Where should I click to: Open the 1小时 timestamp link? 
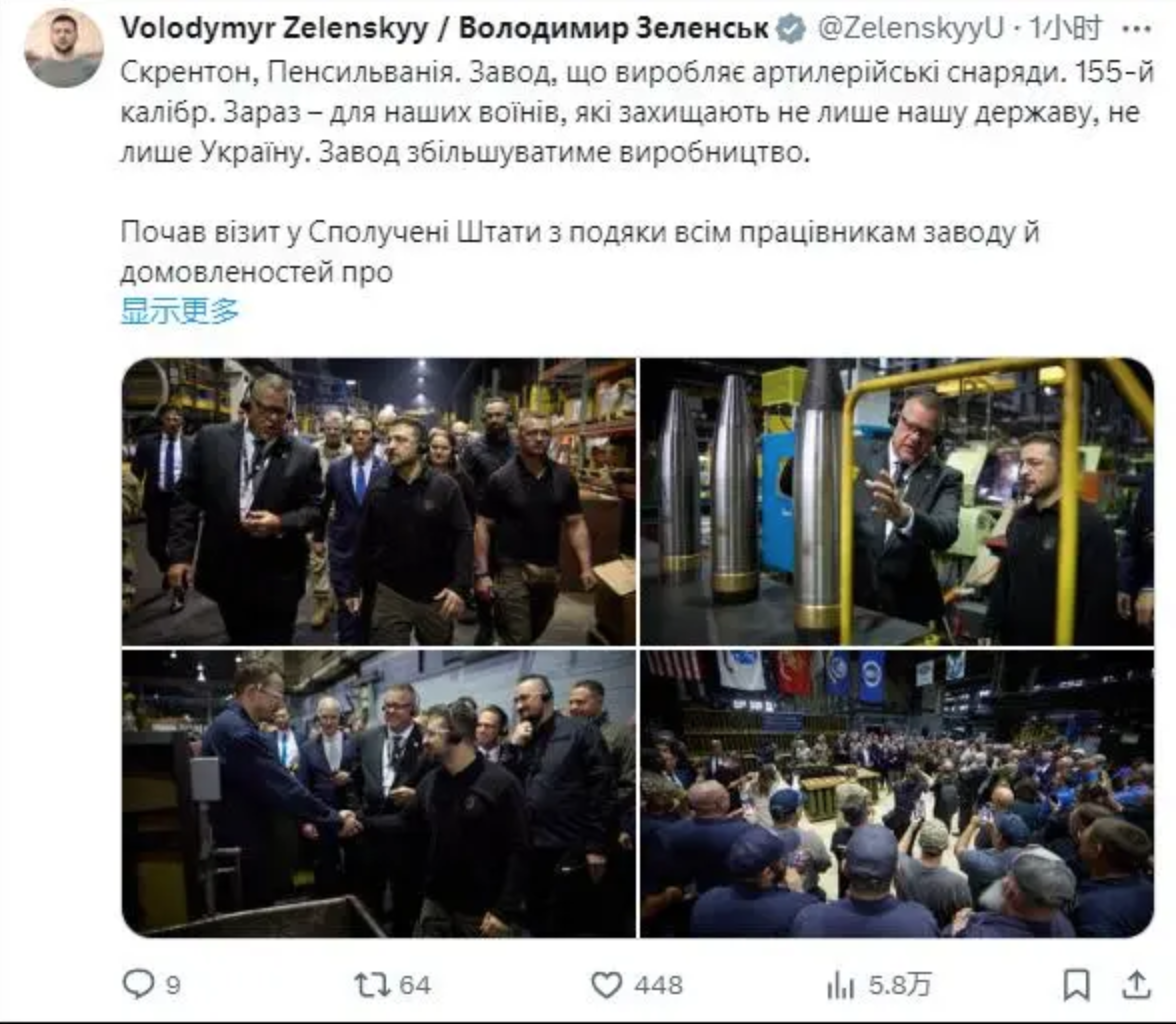pyautogui.click(x=1066, y=29)
